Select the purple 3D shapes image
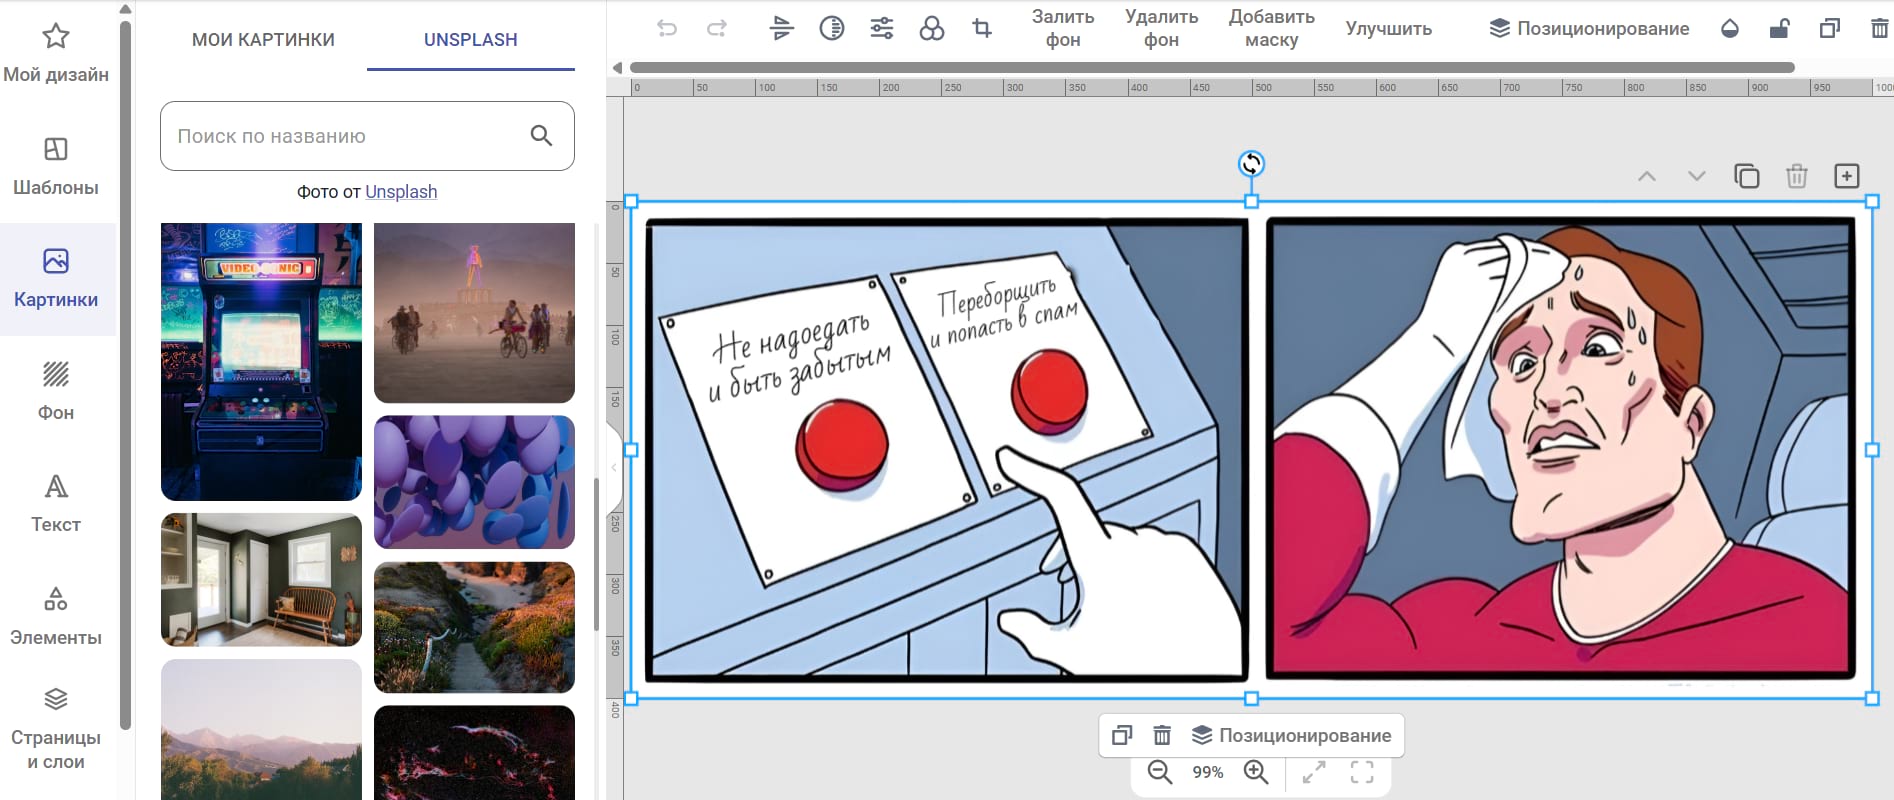Viewport: 1894px width, 800px height. (x=474, y=482)
